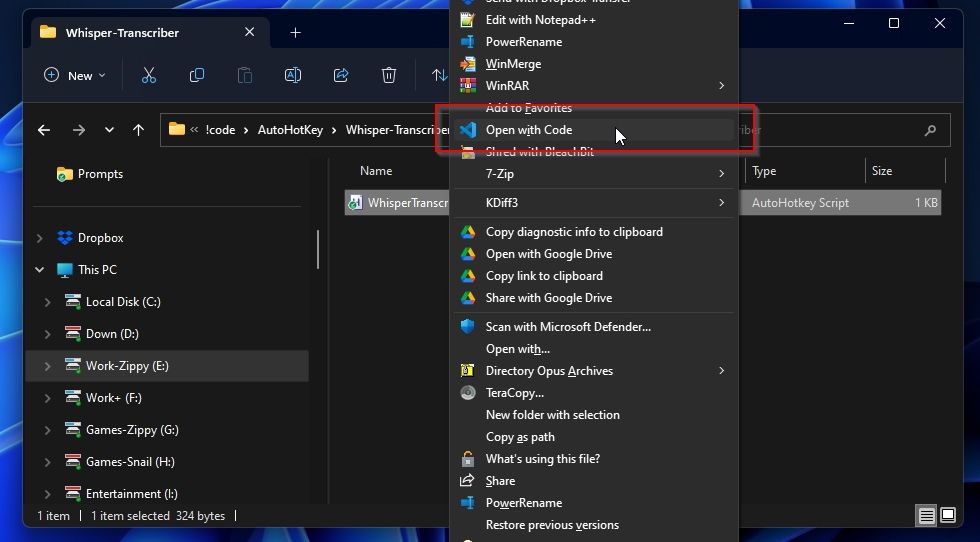Click the Delete trash can icon
The image size is (980, 542).
tap(389, 75)
